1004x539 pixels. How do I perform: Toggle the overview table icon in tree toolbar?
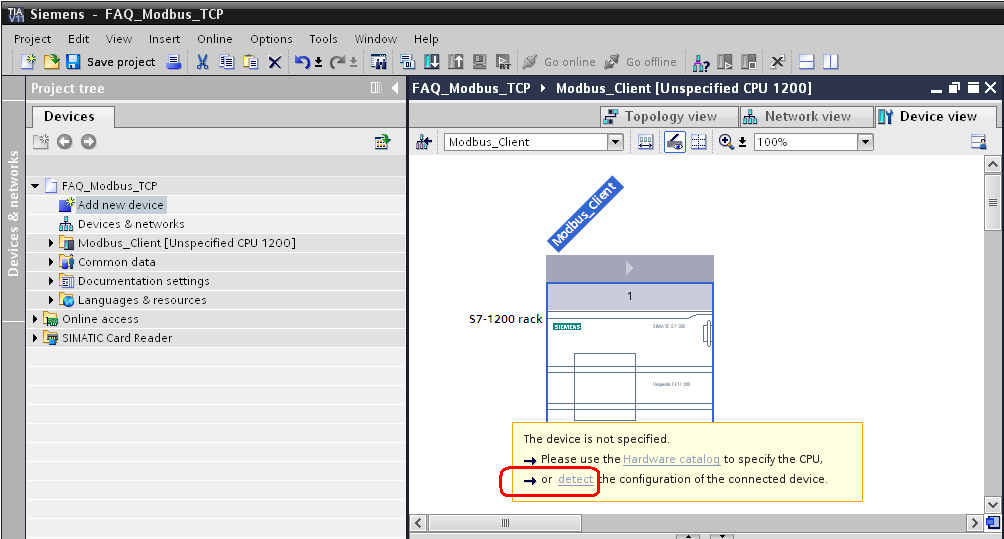tap(382, 141)
